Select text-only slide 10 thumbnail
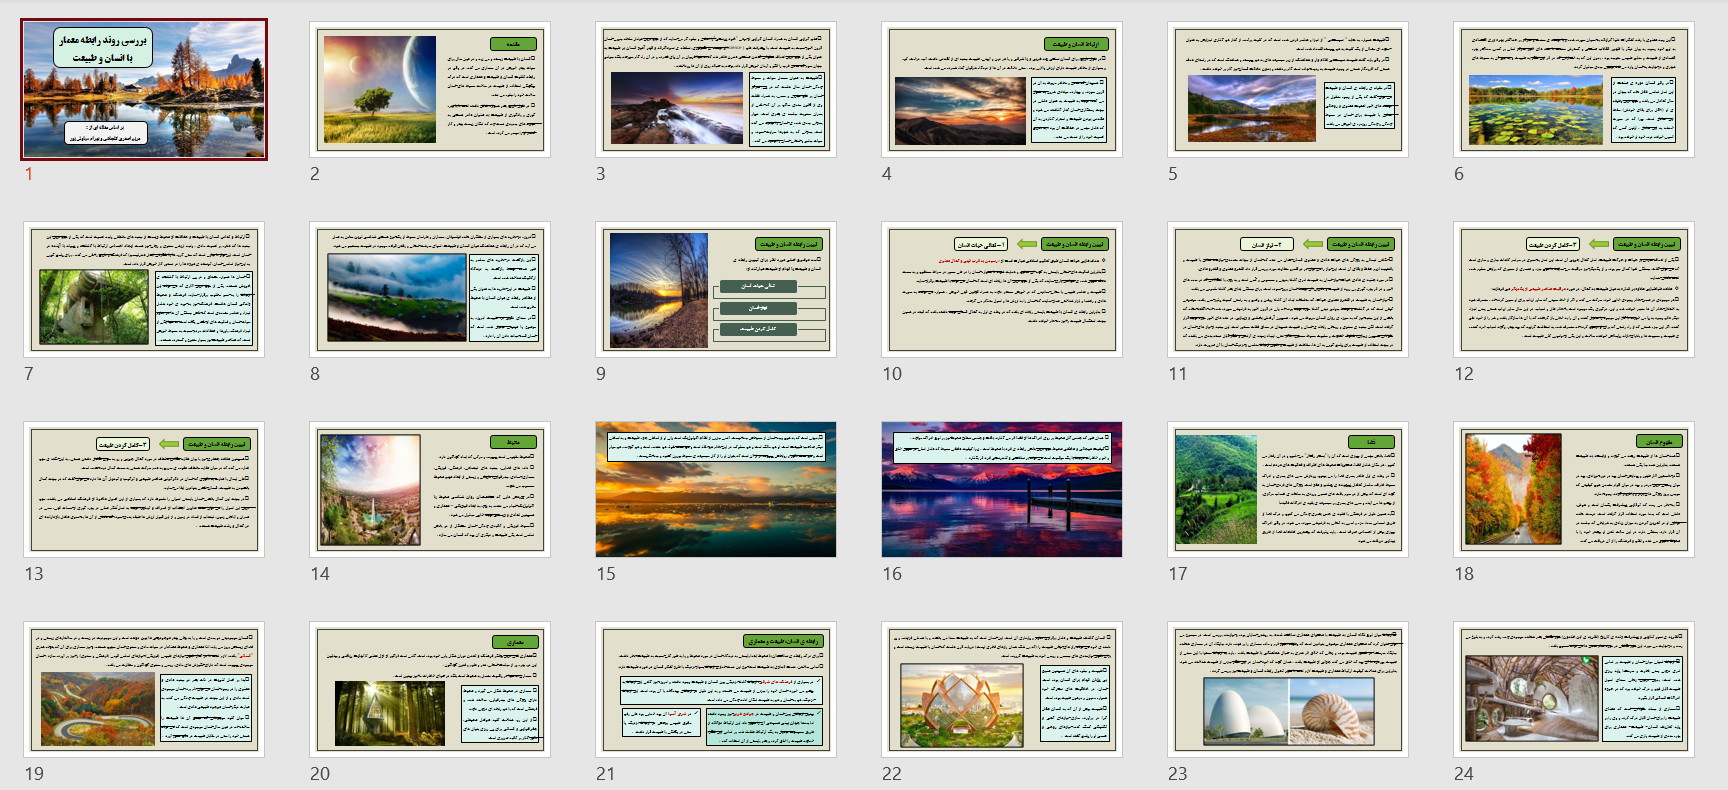 click(1002, 289)
